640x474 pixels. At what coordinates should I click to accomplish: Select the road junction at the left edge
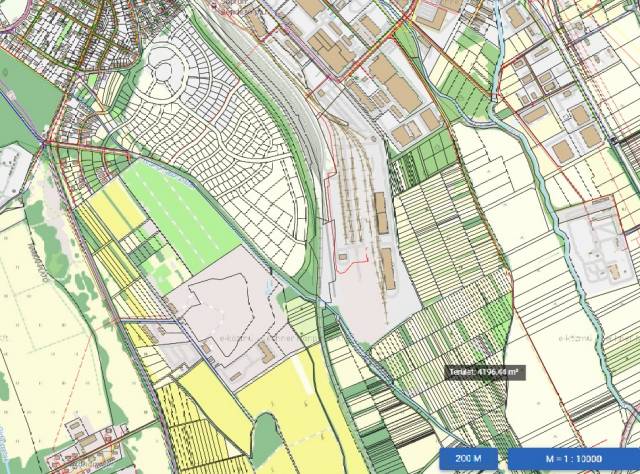click(45, 143)
